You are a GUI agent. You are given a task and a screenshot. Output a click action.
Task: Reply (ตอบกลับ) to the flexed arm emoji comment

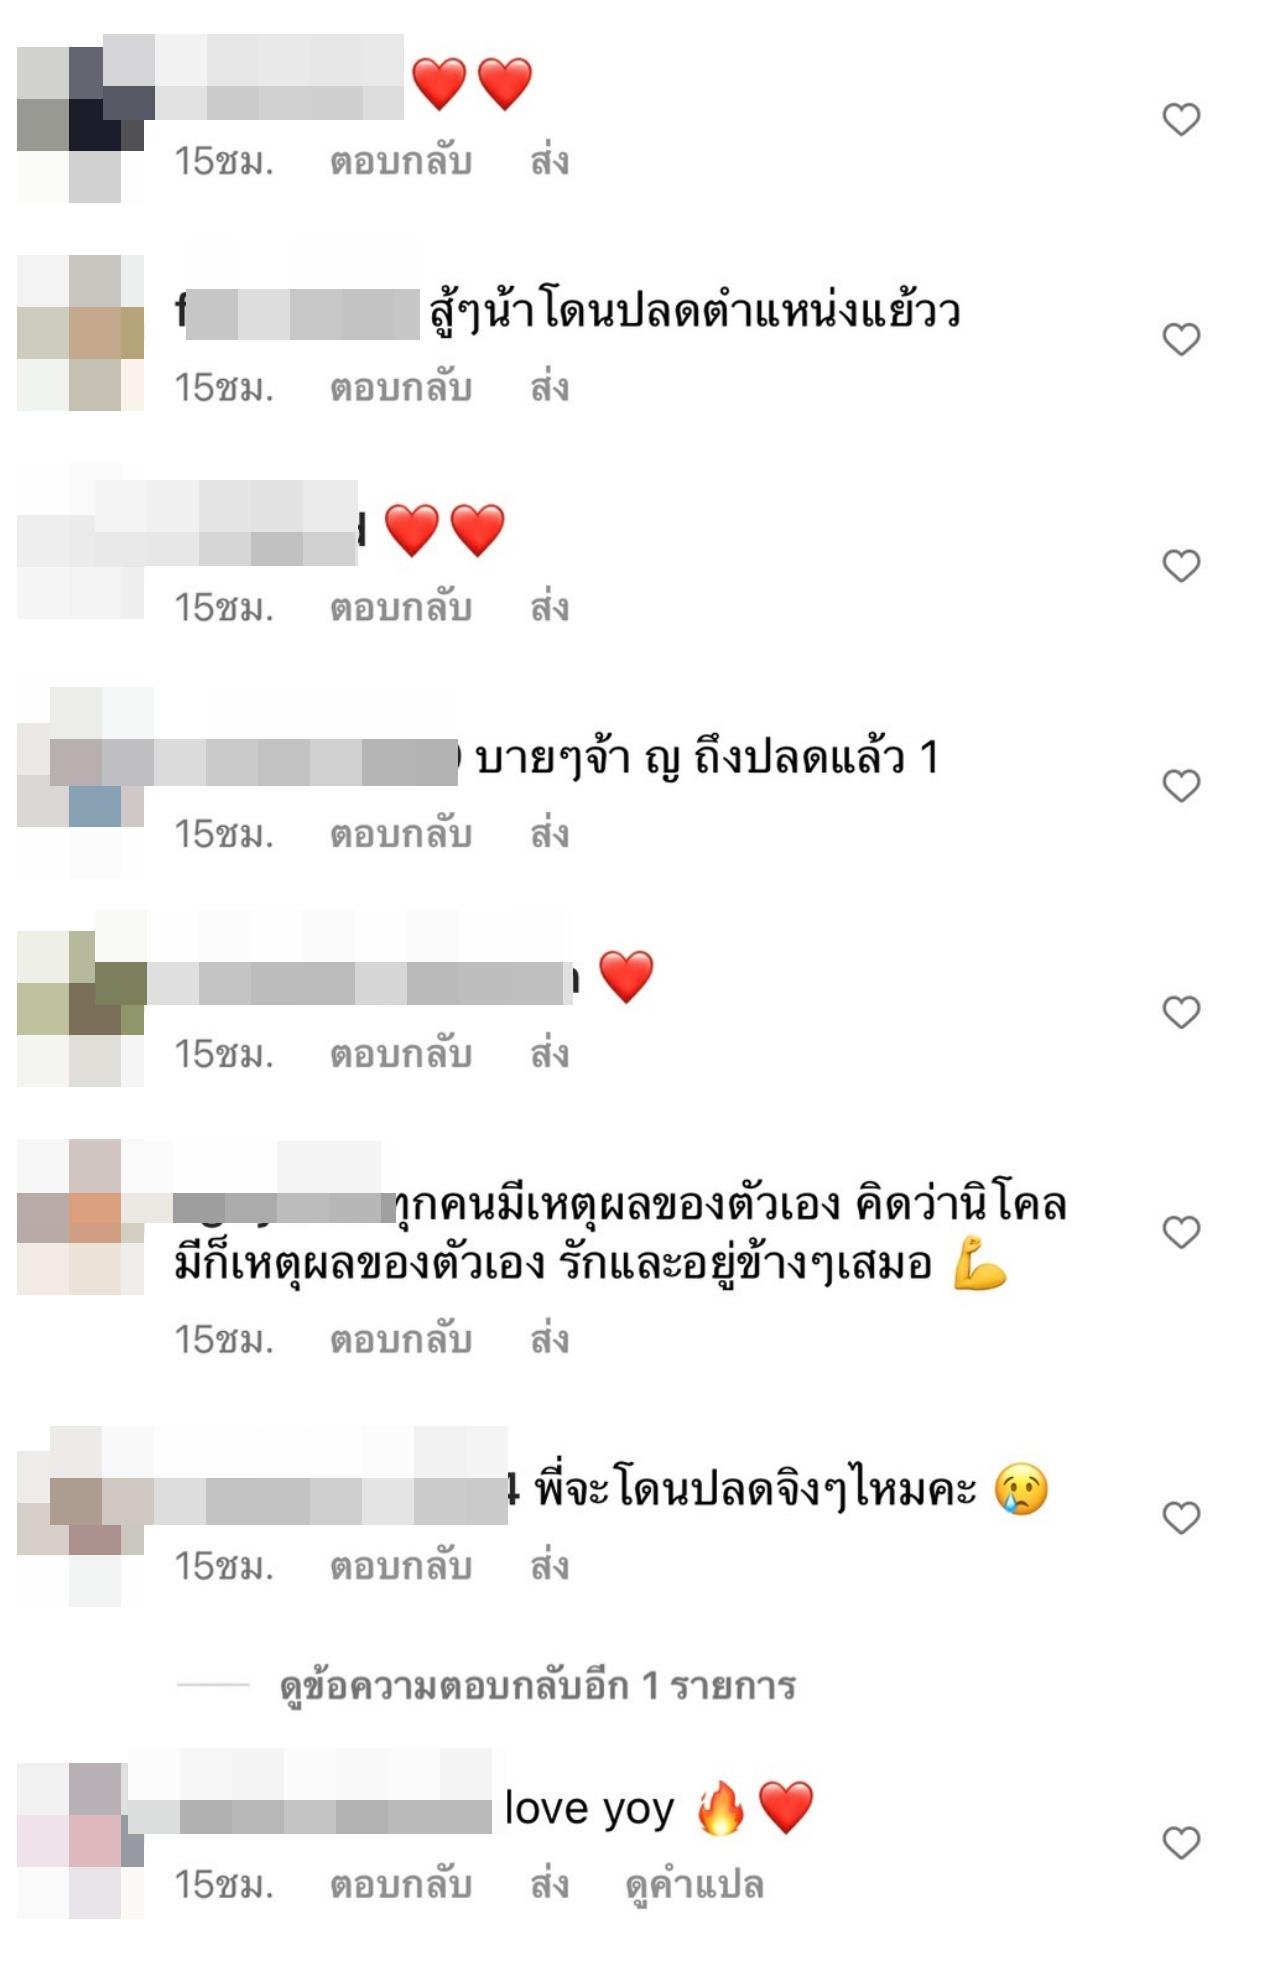click(x=401, y=1339)
